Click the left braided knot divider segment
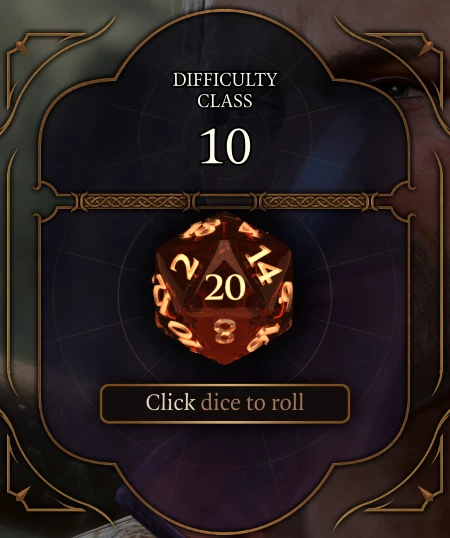This screenshot has height=538, width=450. (x=135, y=201)
